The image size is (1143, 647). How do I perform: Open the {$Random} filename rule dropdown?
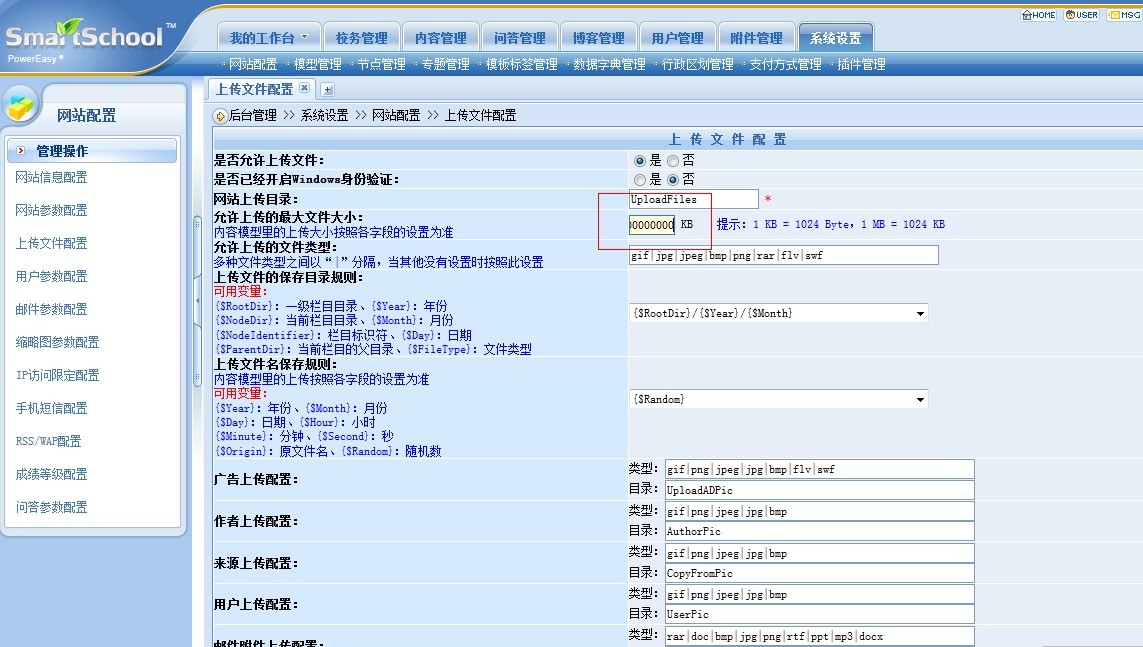click(920, 400)
